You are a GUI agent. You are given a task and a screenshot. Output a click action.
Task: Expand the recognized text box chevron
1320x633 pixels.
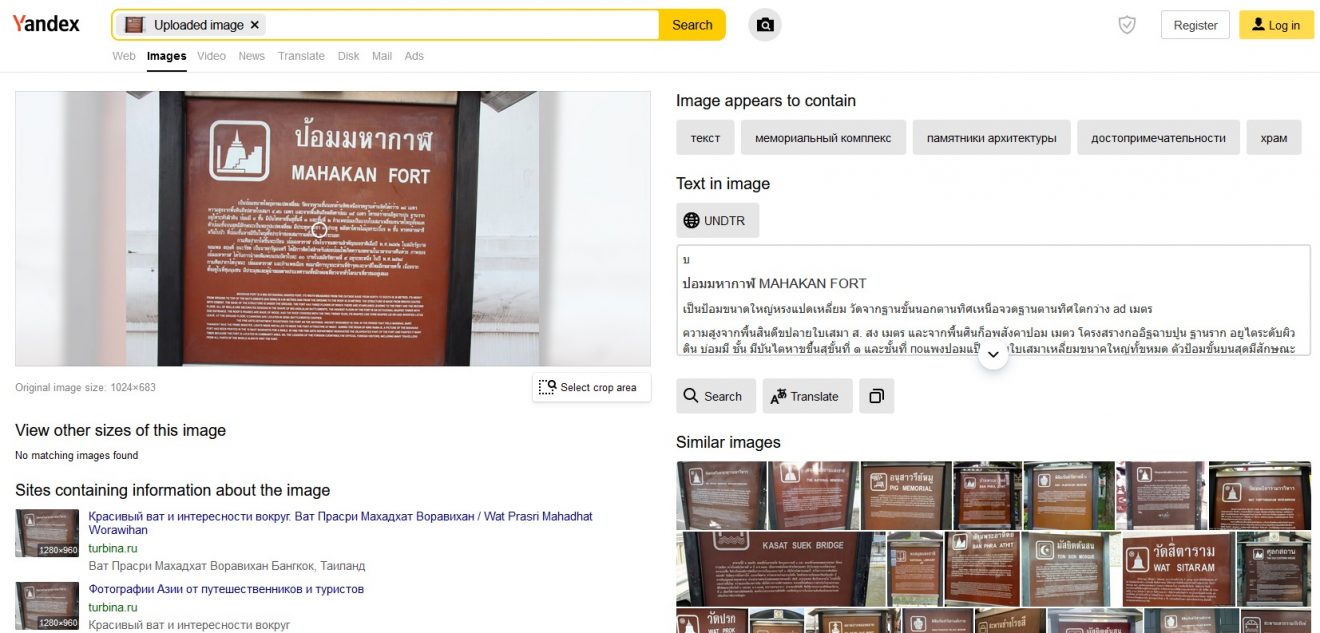[x=993, y=355]
